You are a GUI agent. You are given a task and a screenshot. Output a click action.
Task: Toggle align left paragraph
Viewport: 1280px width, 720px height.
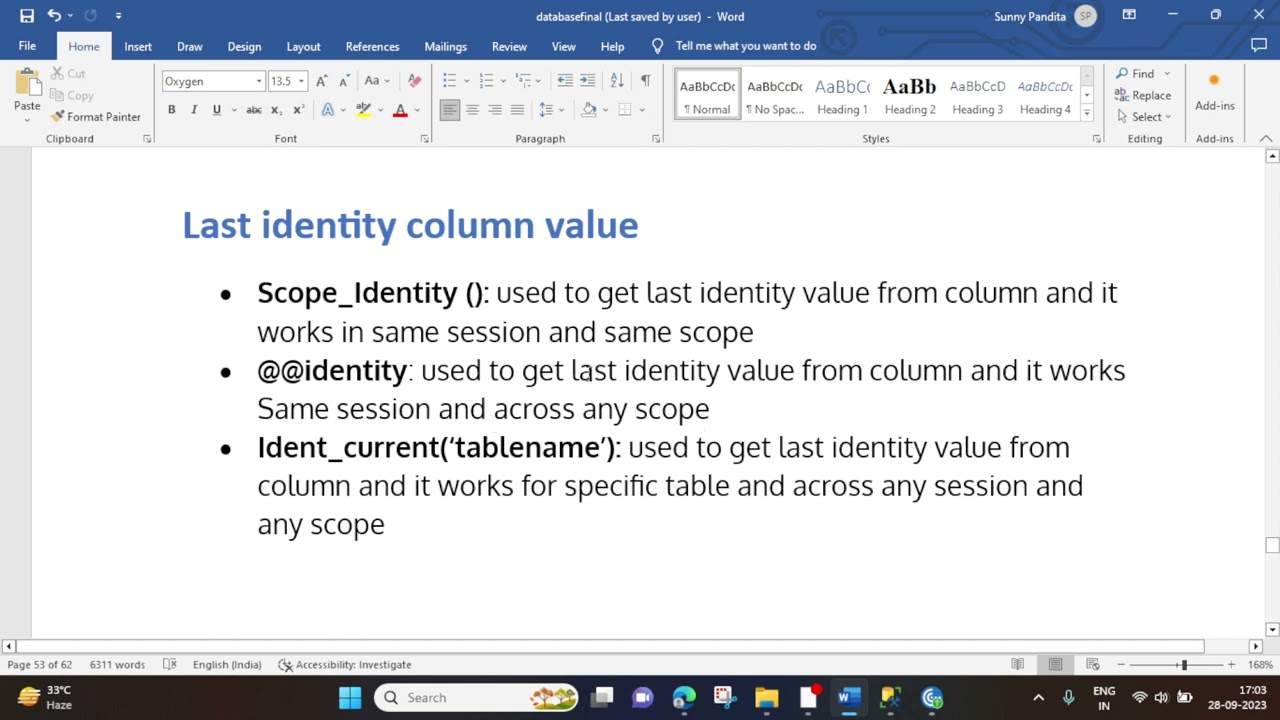[450, 110]
